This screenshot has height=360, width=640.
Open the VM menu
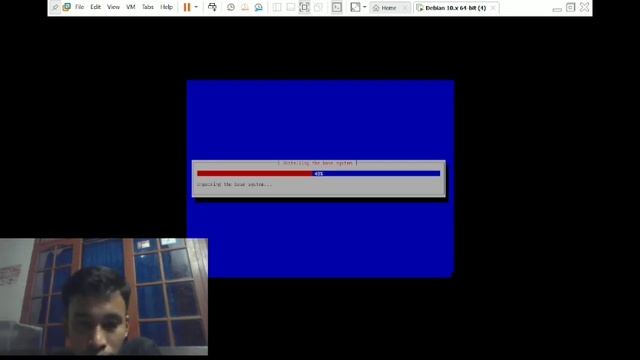click(x=131, y=7)
